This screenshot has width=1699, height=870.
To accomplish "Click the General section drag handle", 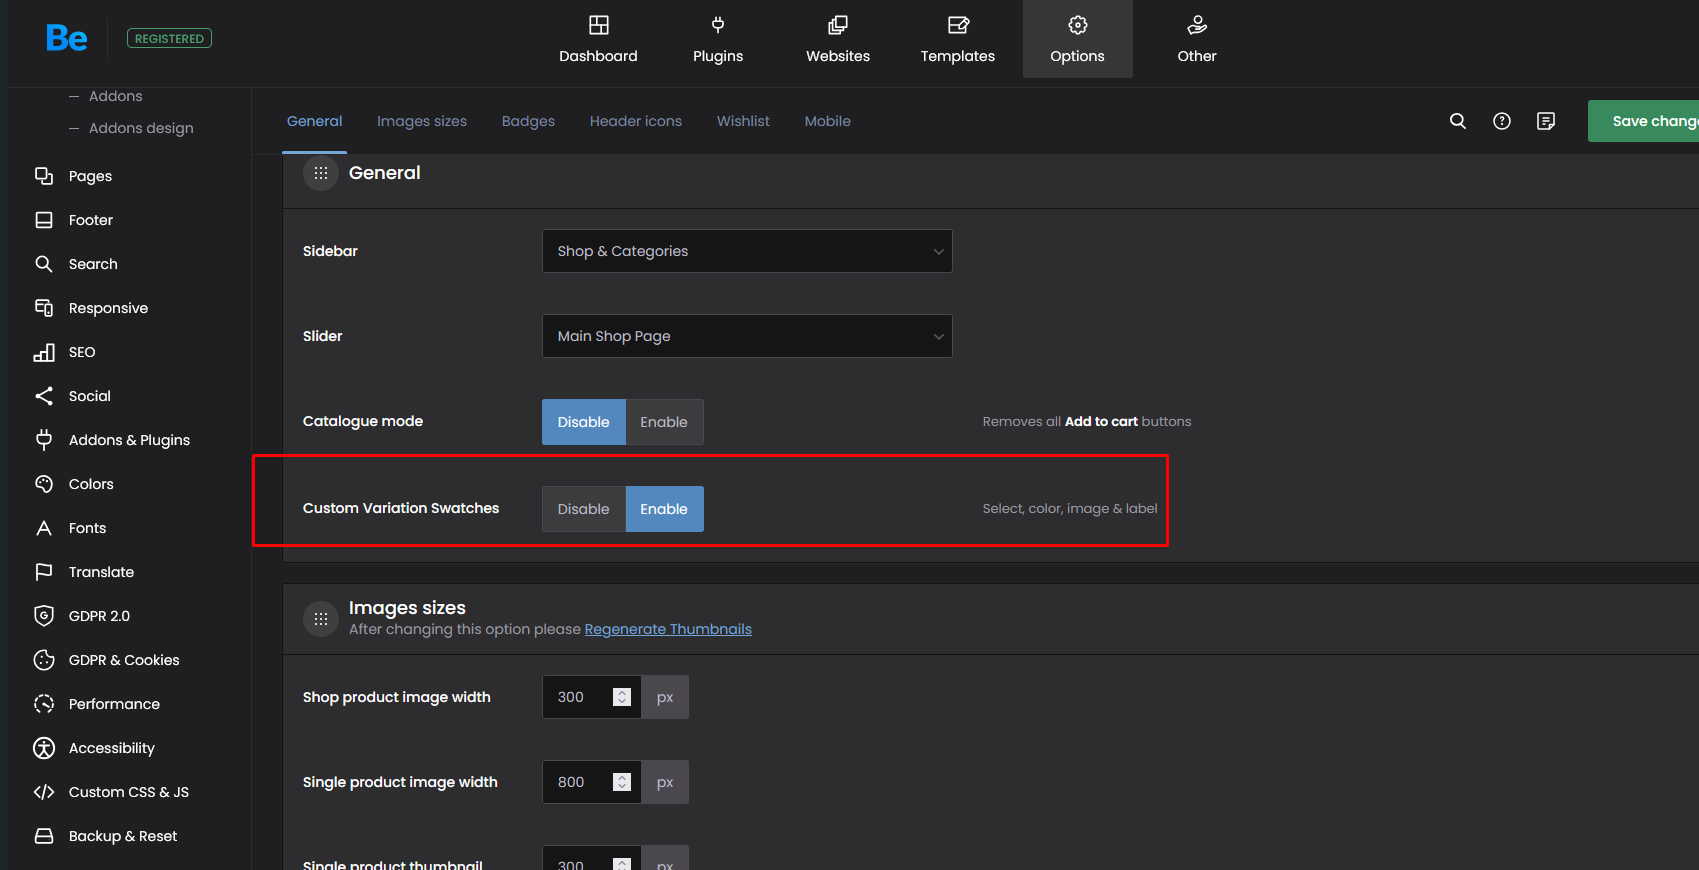I will [321, 173].
